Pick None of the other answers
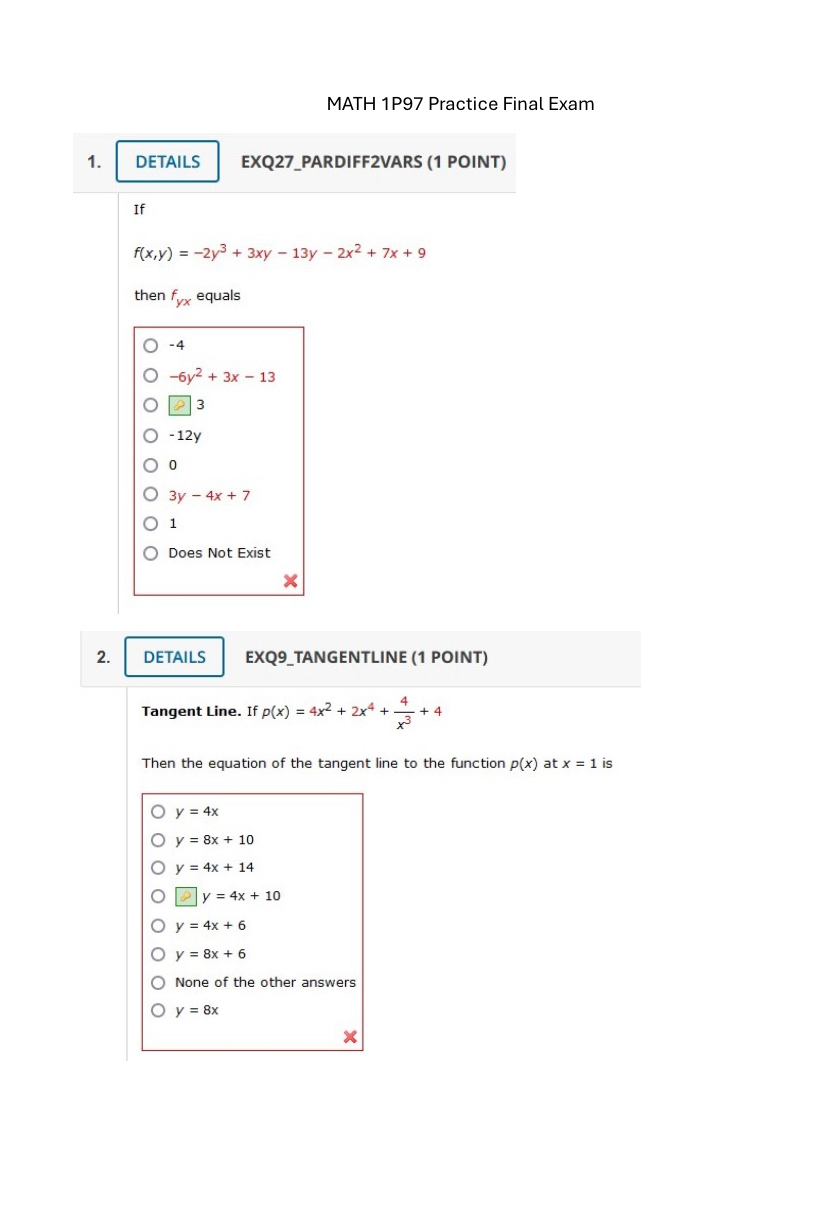The height and width of the screenshot is (1218, 832). click(x=158, y=982)
